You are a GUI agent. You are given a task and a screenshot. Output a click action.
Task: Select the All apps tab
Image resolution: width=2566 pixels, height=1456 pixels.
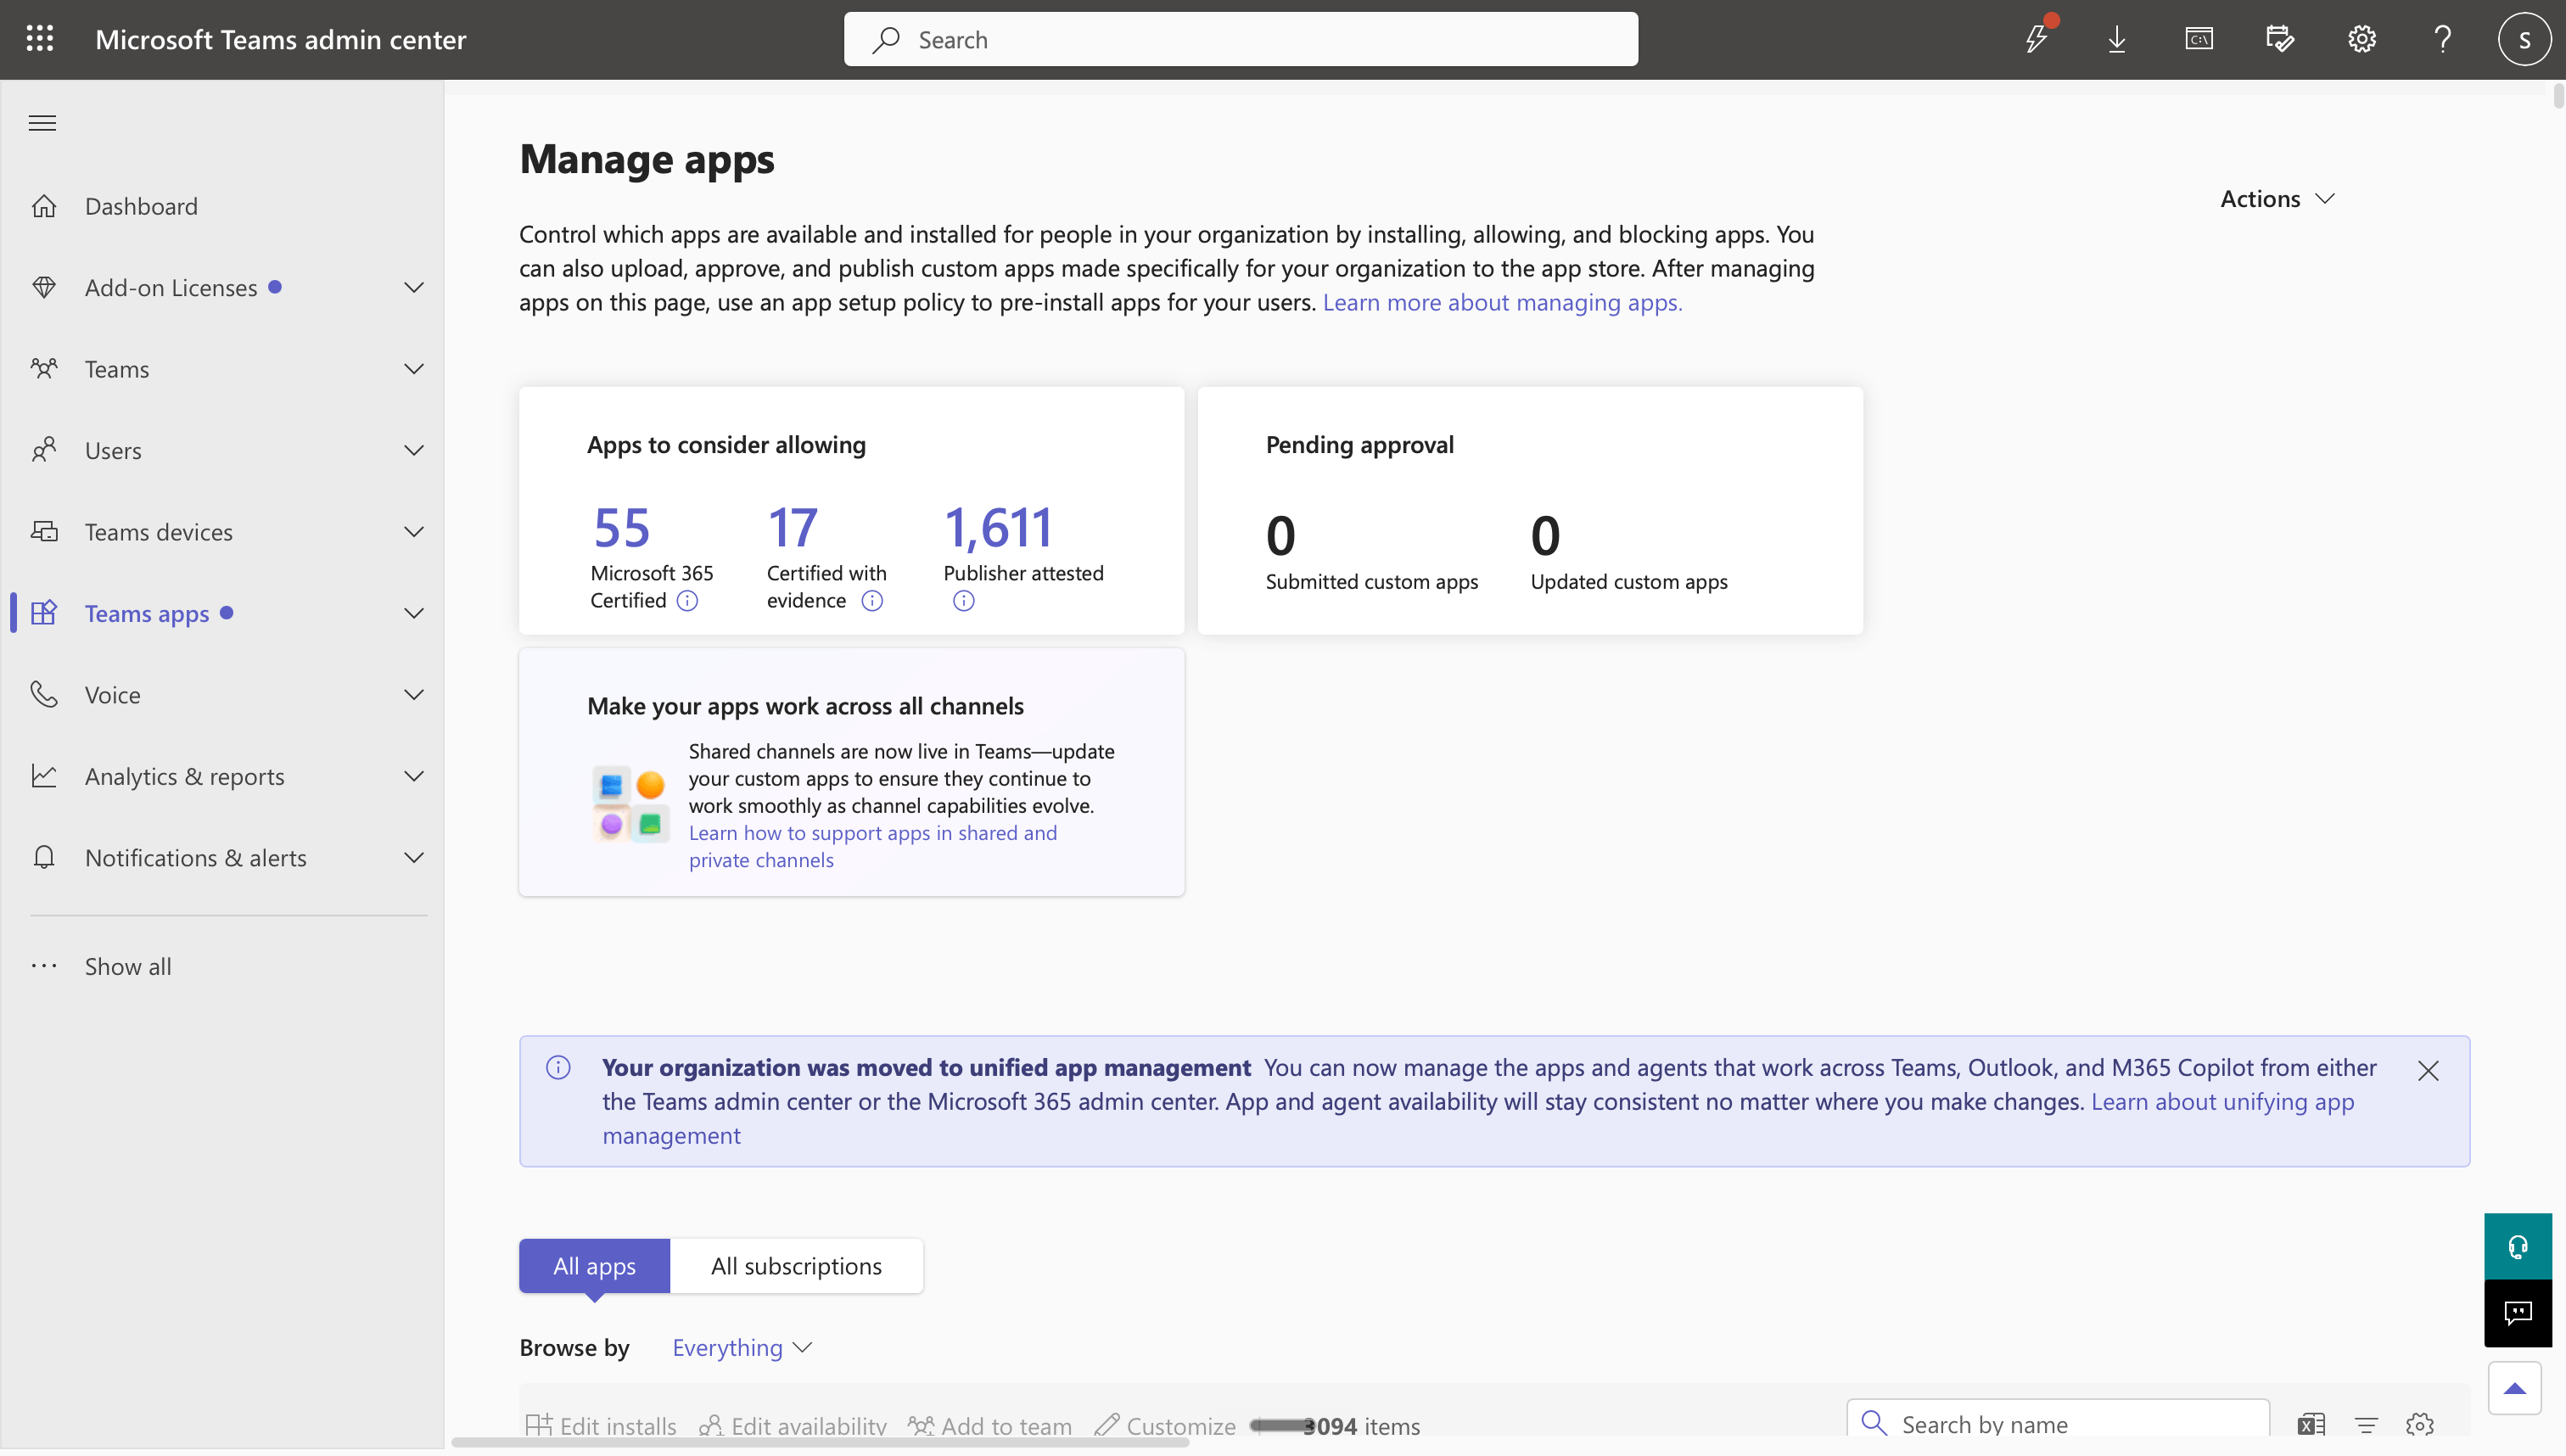click(594, 1265)
